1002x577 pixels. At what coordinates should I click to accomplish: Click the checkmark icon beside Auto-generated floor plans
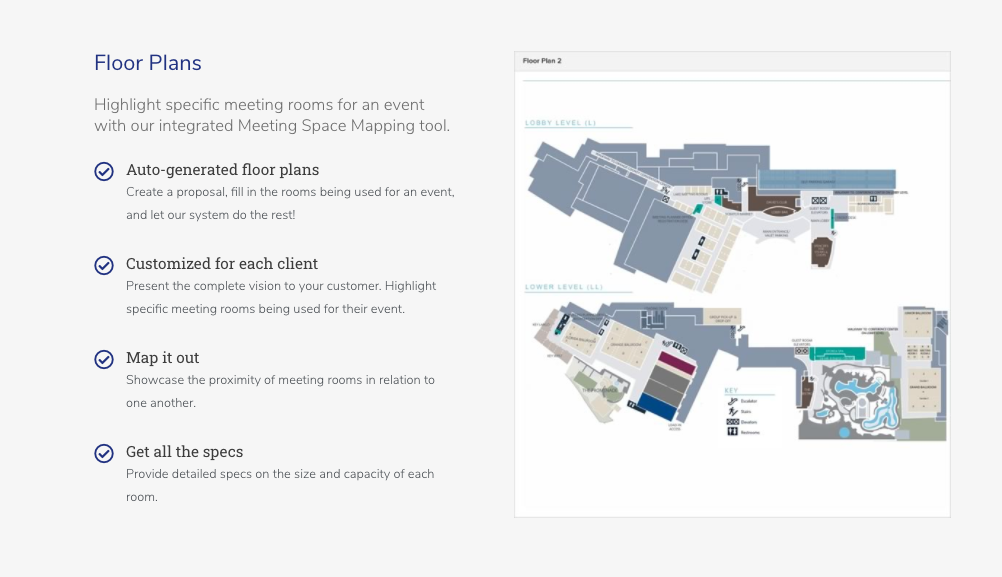(104, 171)
